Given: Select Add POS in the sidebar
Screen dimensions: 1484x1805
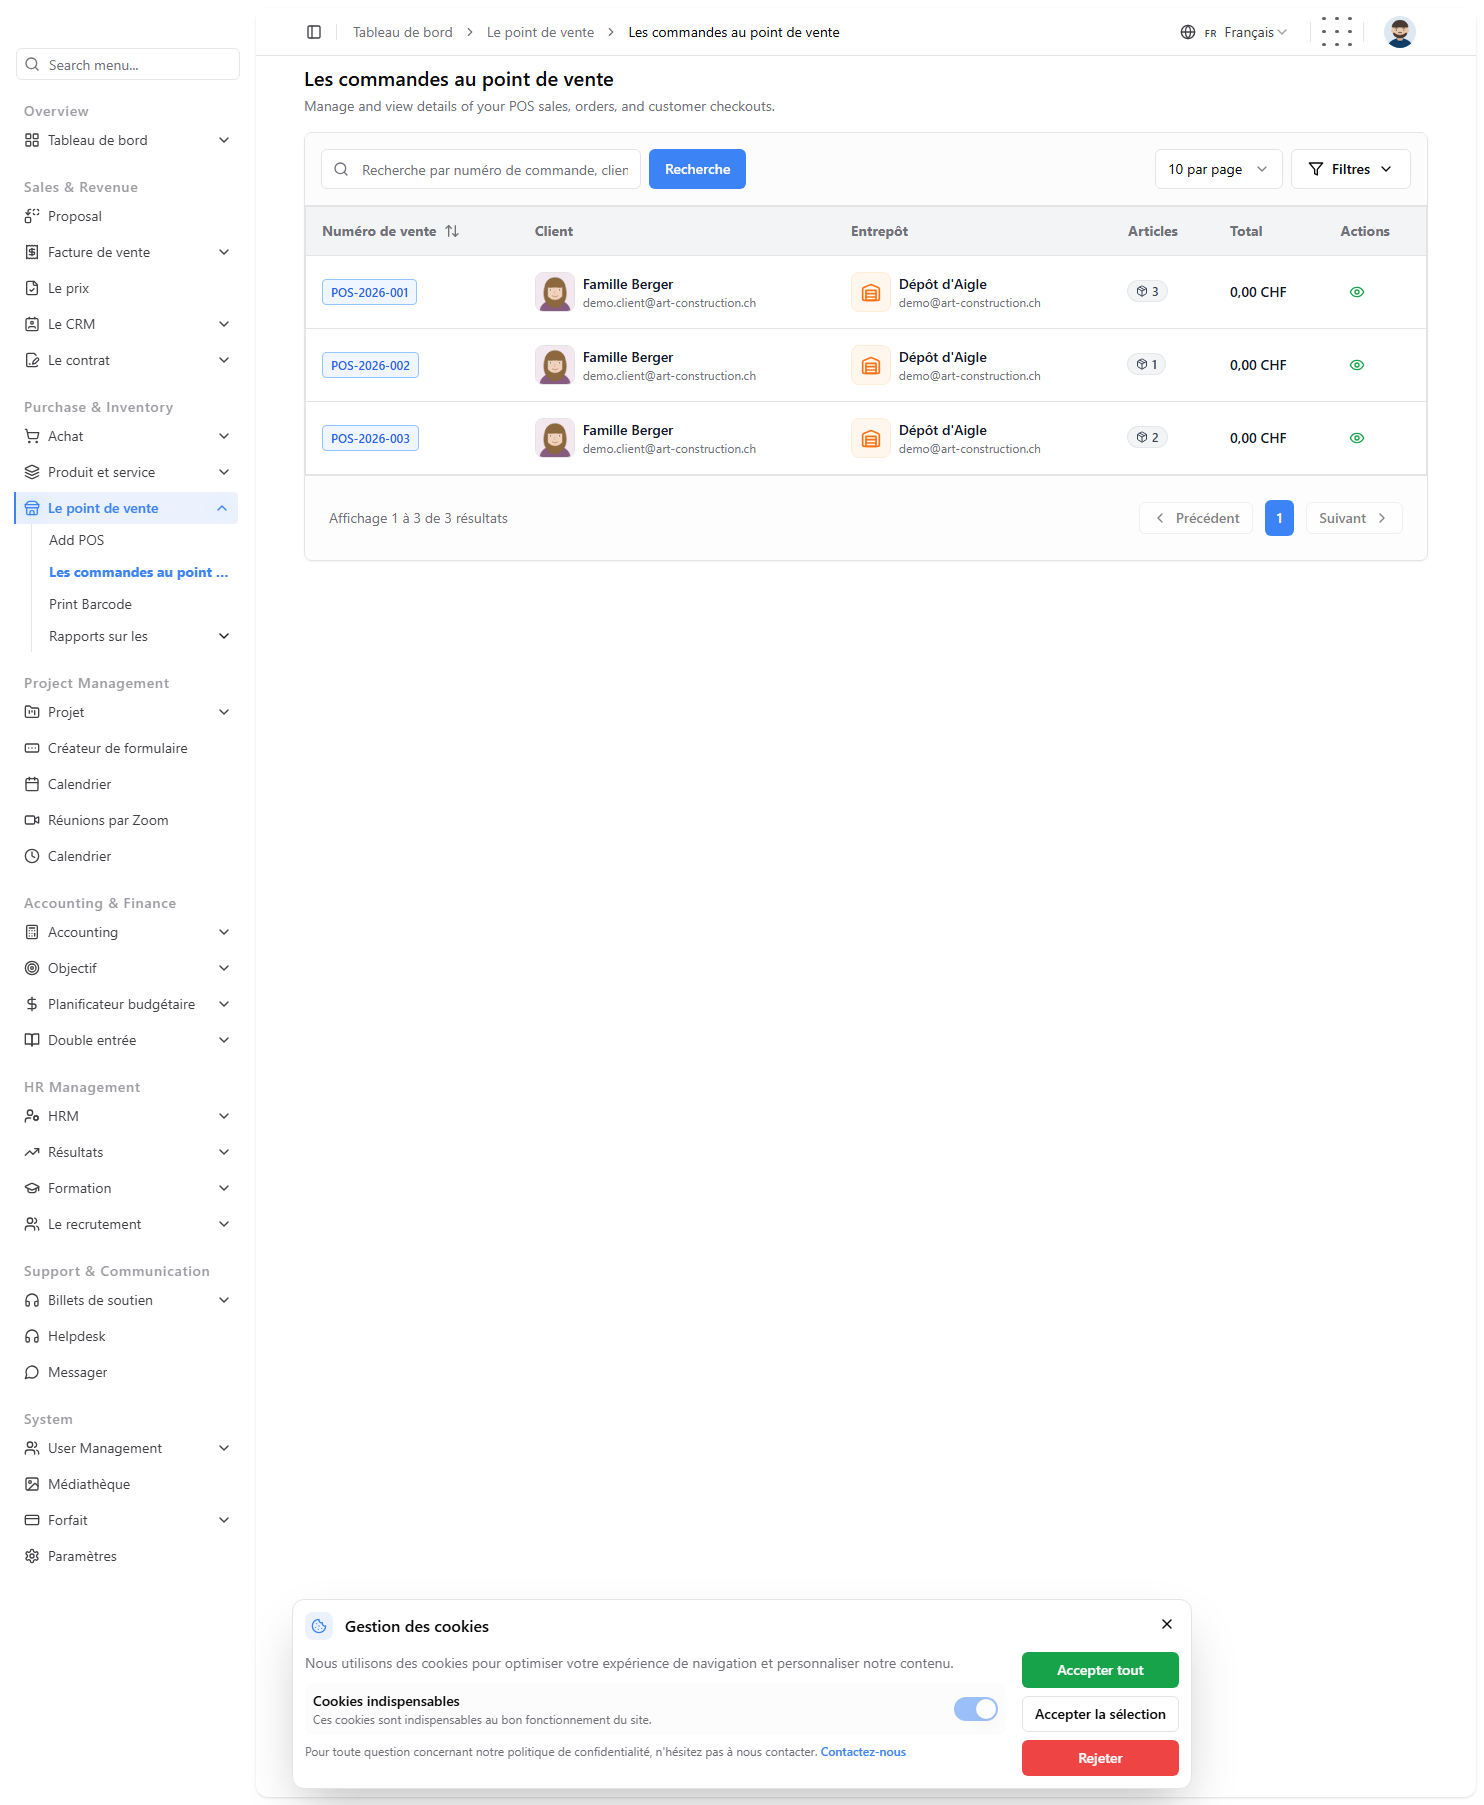Looking at the screenshot, I should [x=76, y=540].
